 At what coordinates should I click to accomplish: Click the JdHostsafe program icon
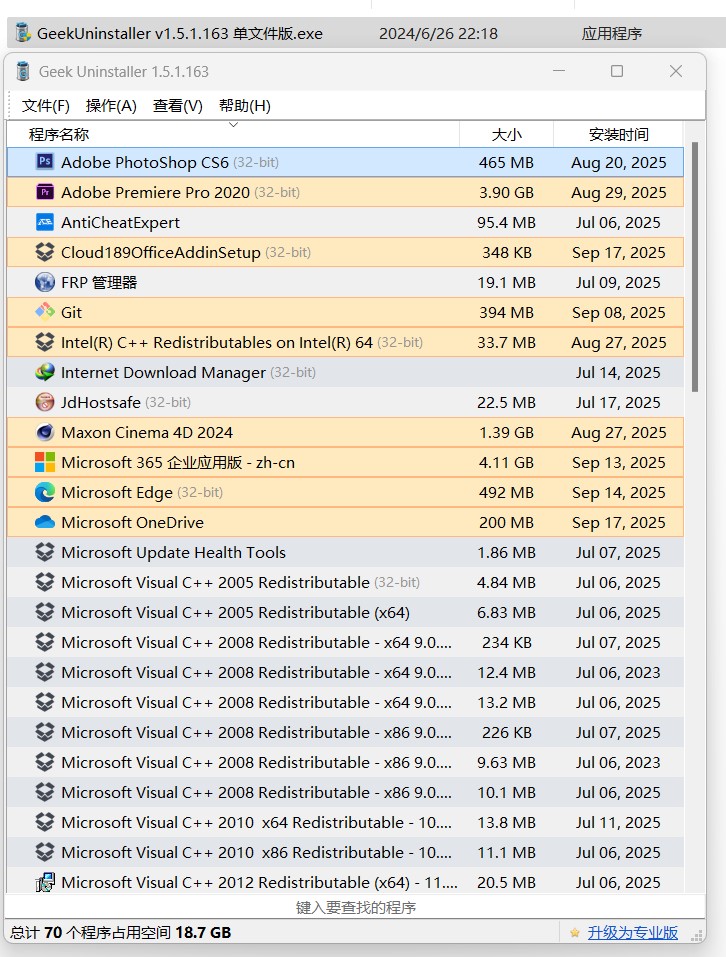(x=45, y=402)
